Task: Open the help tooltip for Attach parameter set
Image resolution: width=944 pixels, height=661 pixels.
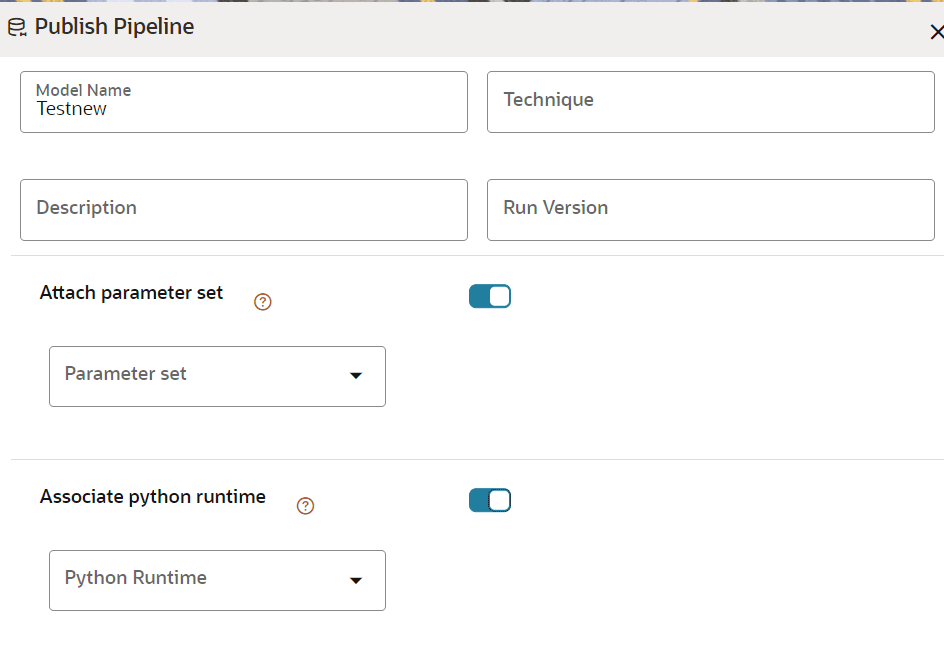Action: tap(263, 301)
